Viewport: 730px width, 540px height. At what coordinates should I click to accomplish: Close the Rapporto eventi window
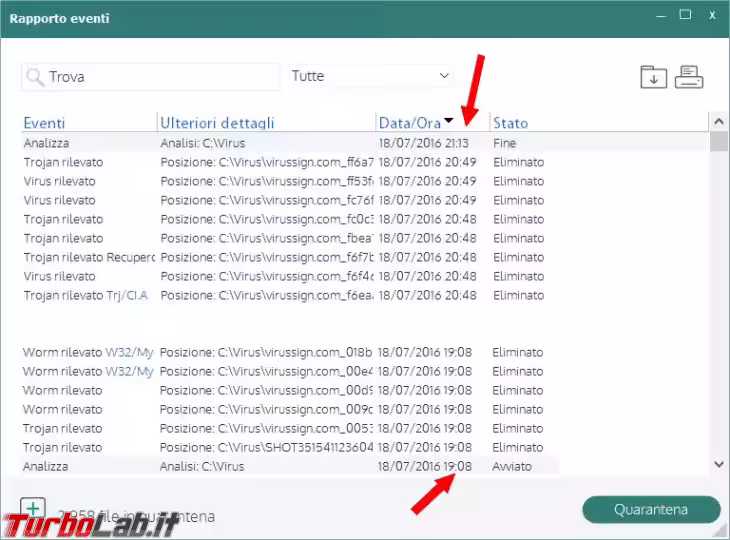click(712, 15)
